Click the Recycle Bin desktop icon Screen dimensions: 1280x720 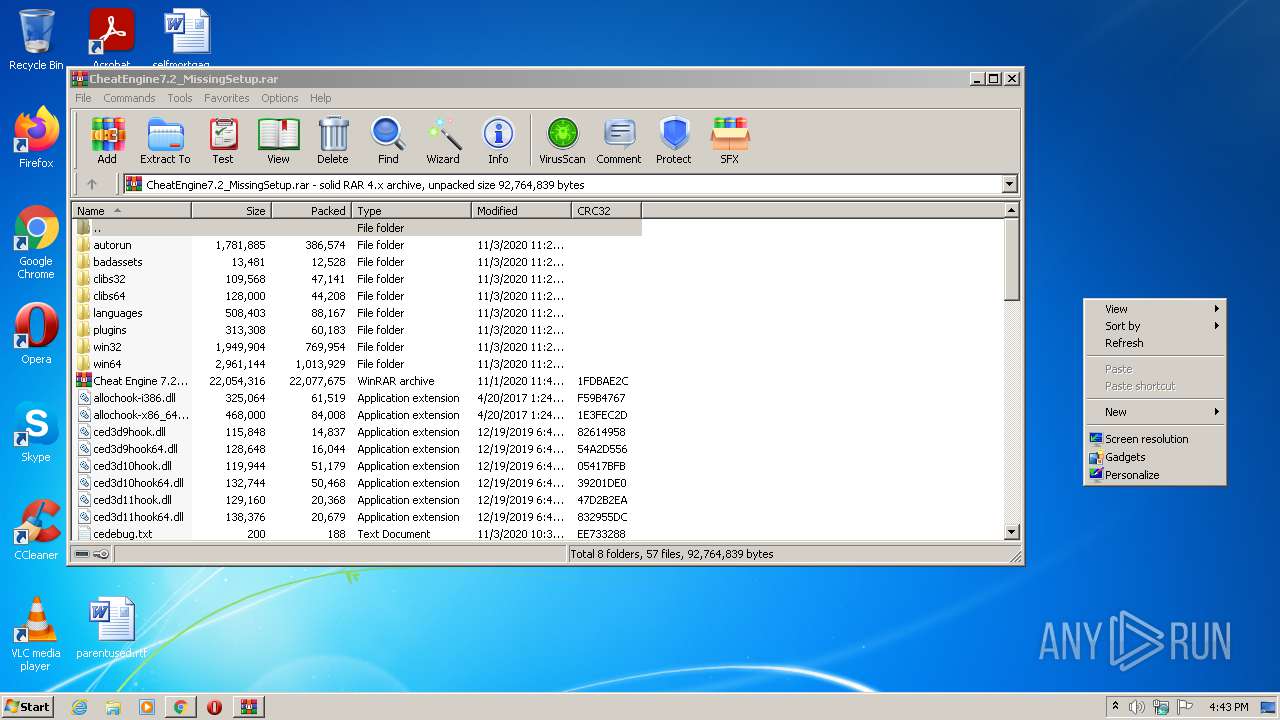point(36,40)
